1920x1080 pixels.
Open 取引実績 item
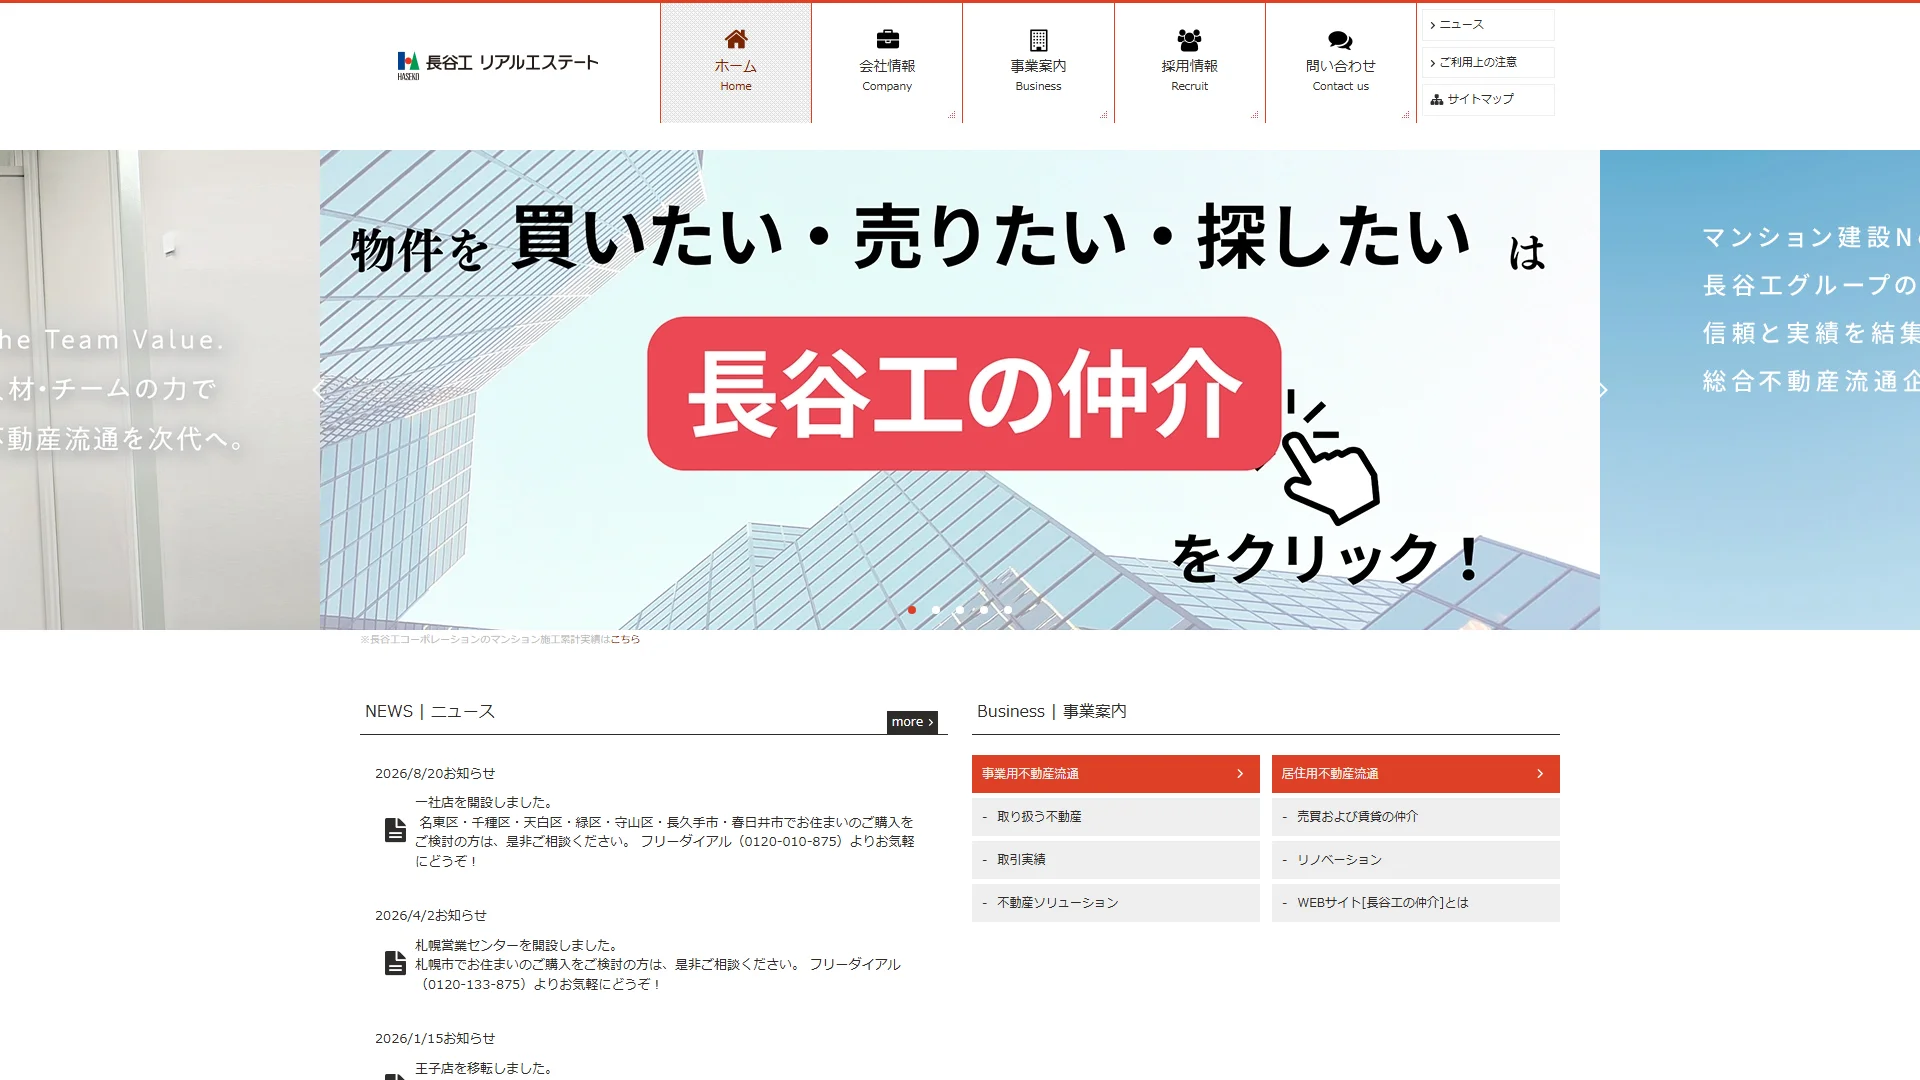[1115, 860]
